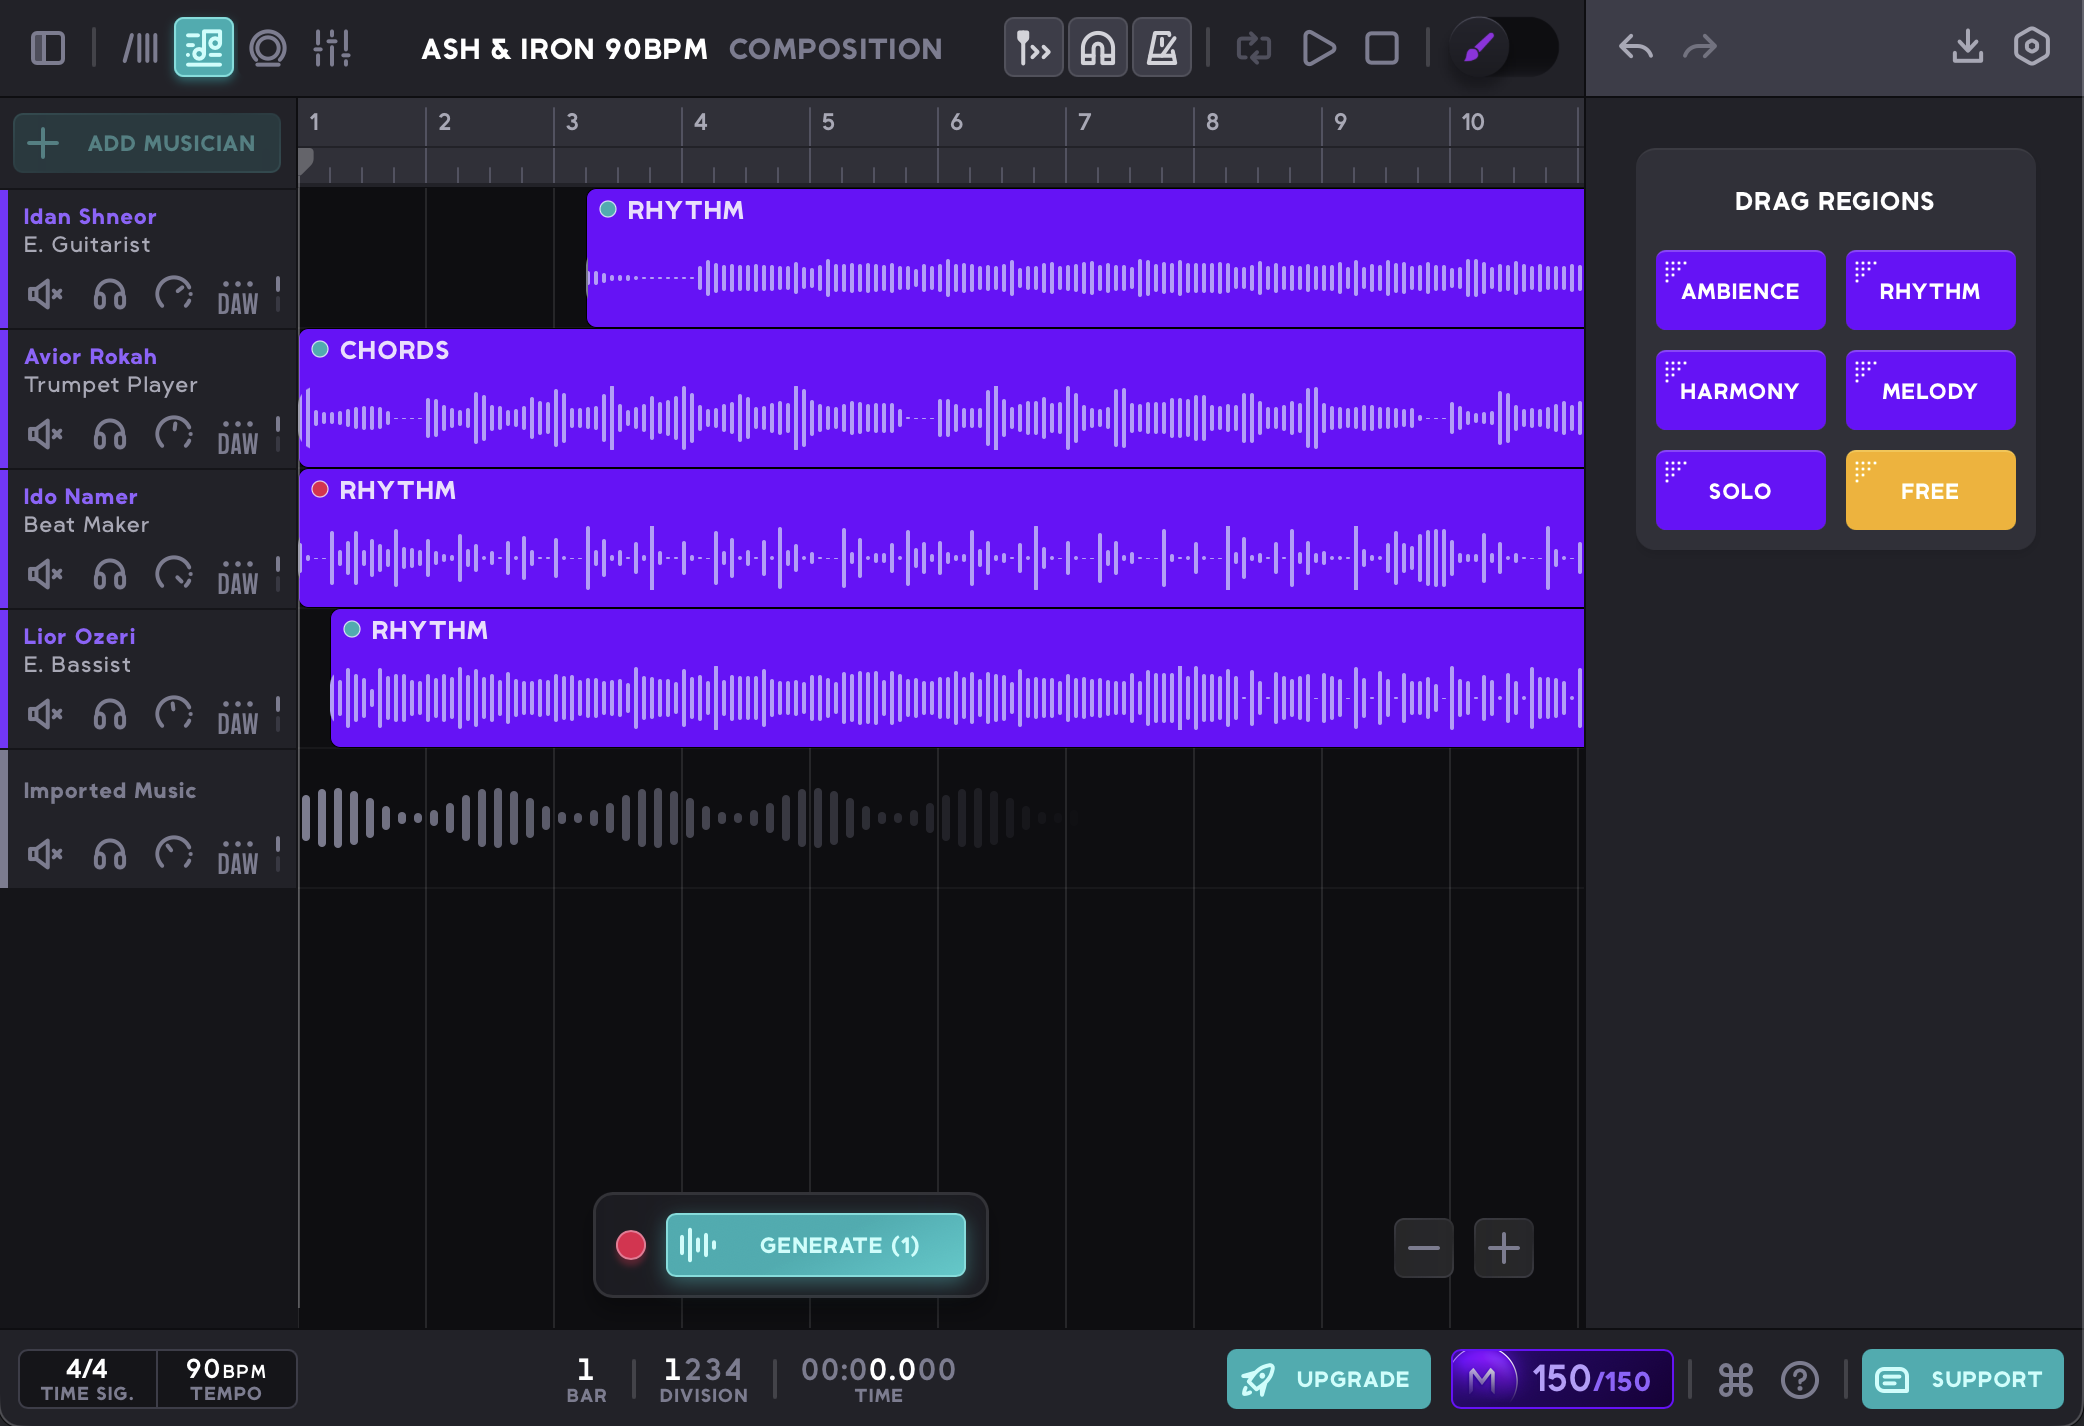
Task: Switch to the COMPOSITION tab
Action: 836,48
